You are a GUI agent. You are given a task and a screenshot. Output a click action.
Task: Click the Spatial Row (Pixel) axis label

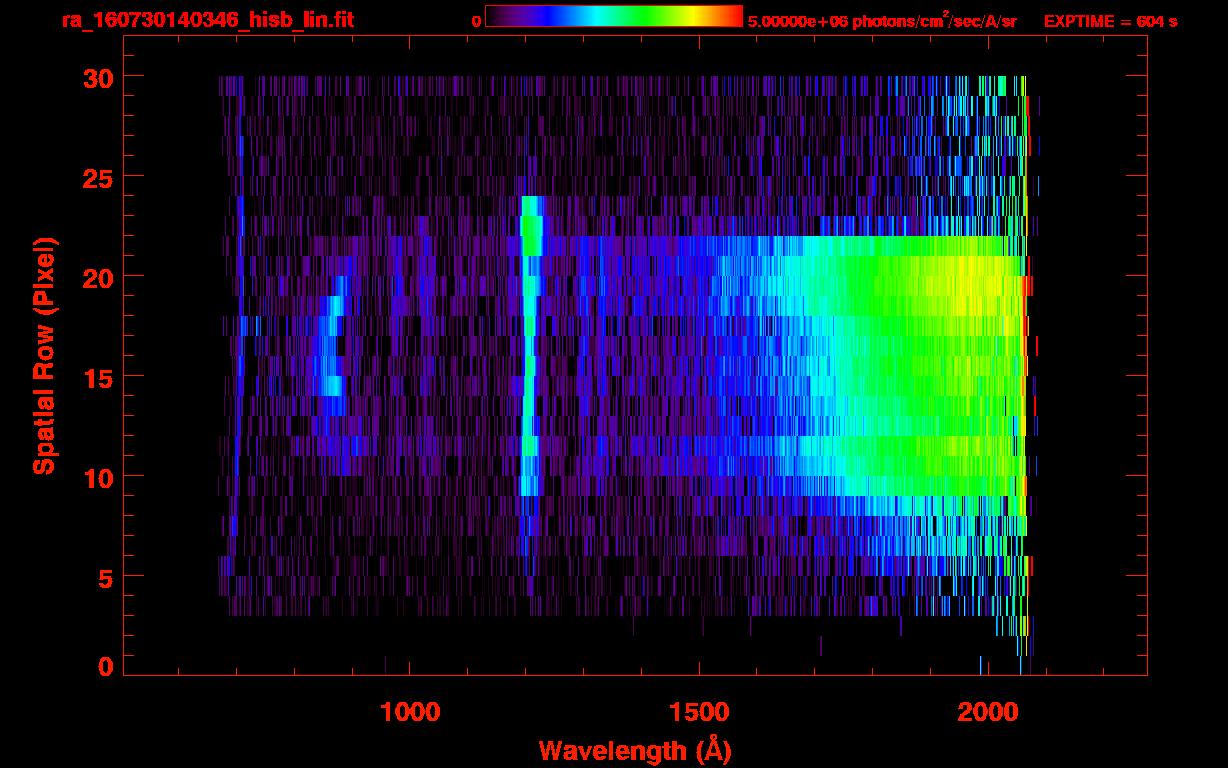[43, 355]
